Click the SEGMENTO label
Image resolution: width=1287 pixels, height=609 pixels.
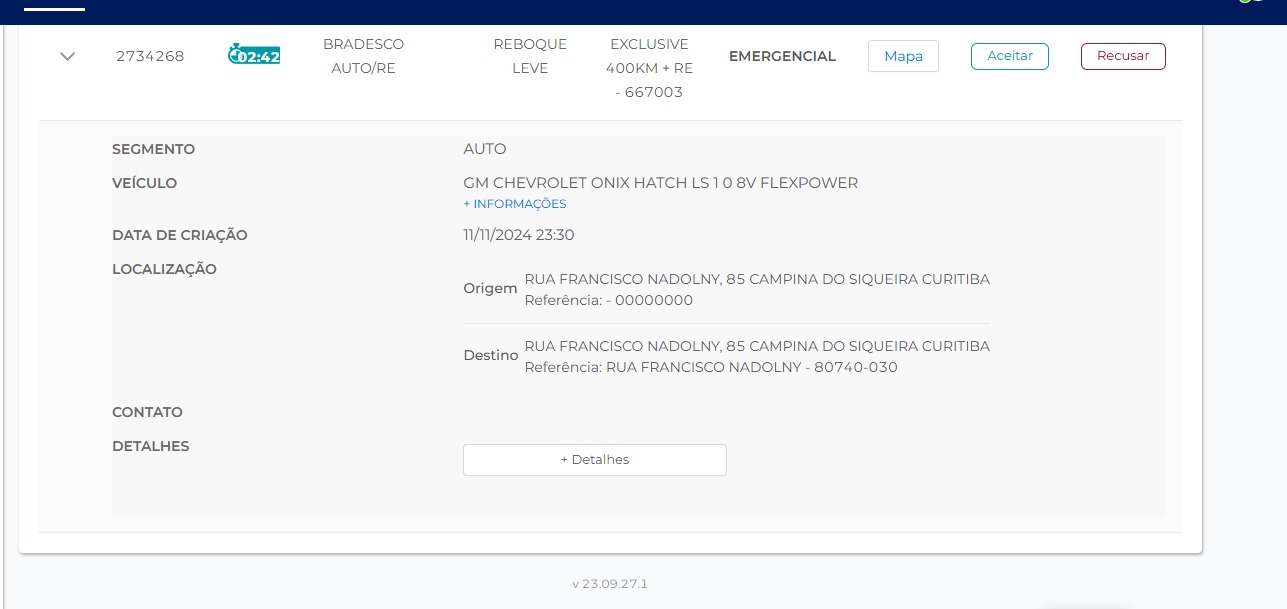coord(154,149)
